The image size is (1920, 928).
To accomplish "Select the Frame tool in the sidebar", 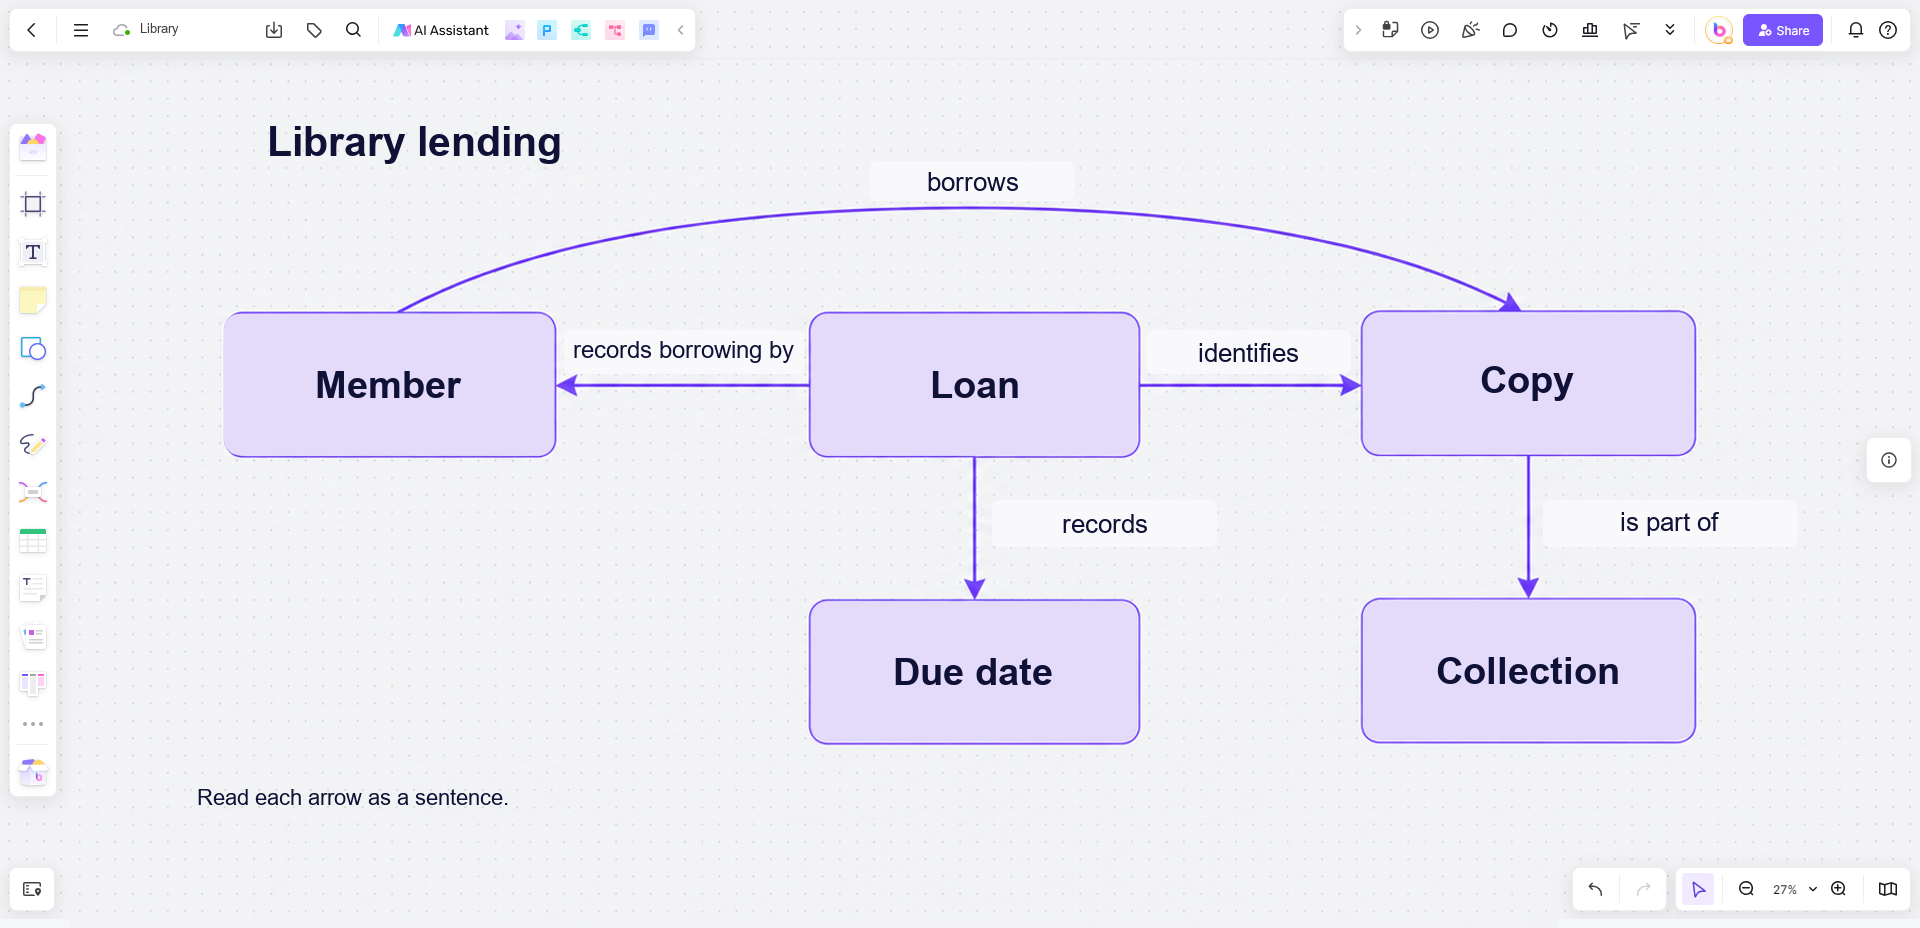I will tap(33, 204).
